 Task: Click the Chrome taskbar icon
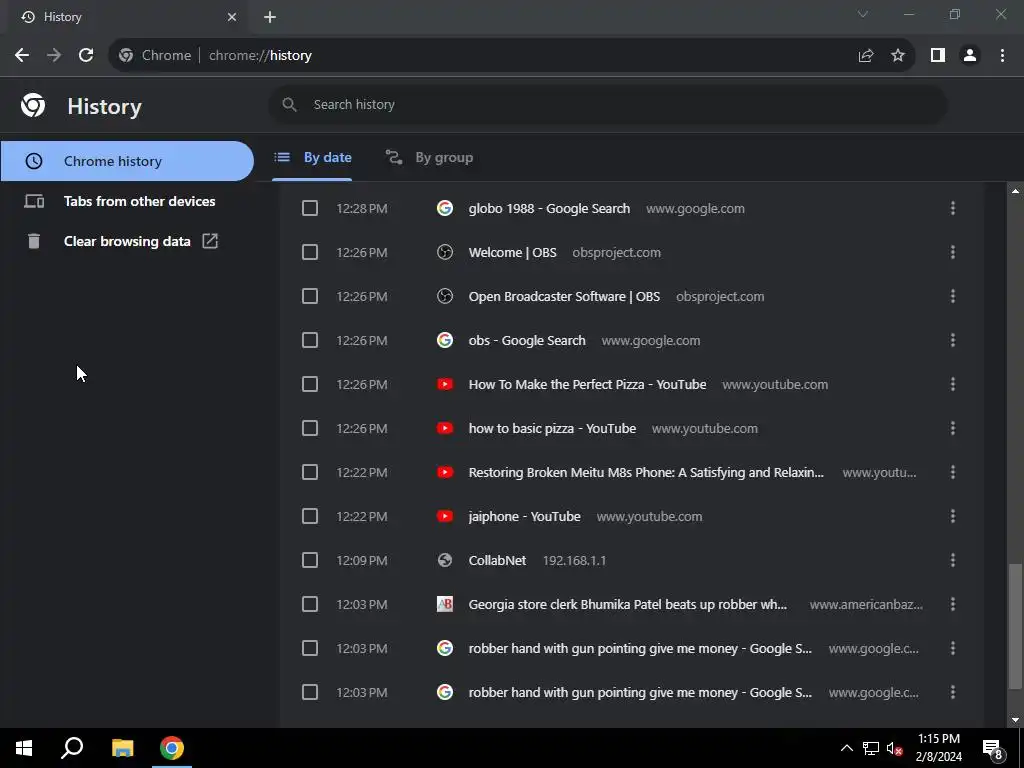click(x=172, y=748)
